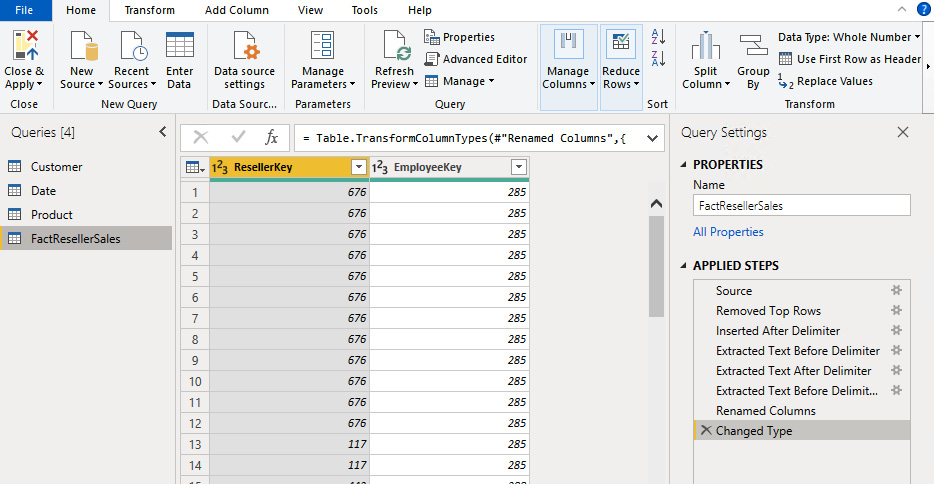The width and height of the screenshot is (934, 484).
Task: Open EmployeeKey column filter dropdown
Action: (519, 167)
